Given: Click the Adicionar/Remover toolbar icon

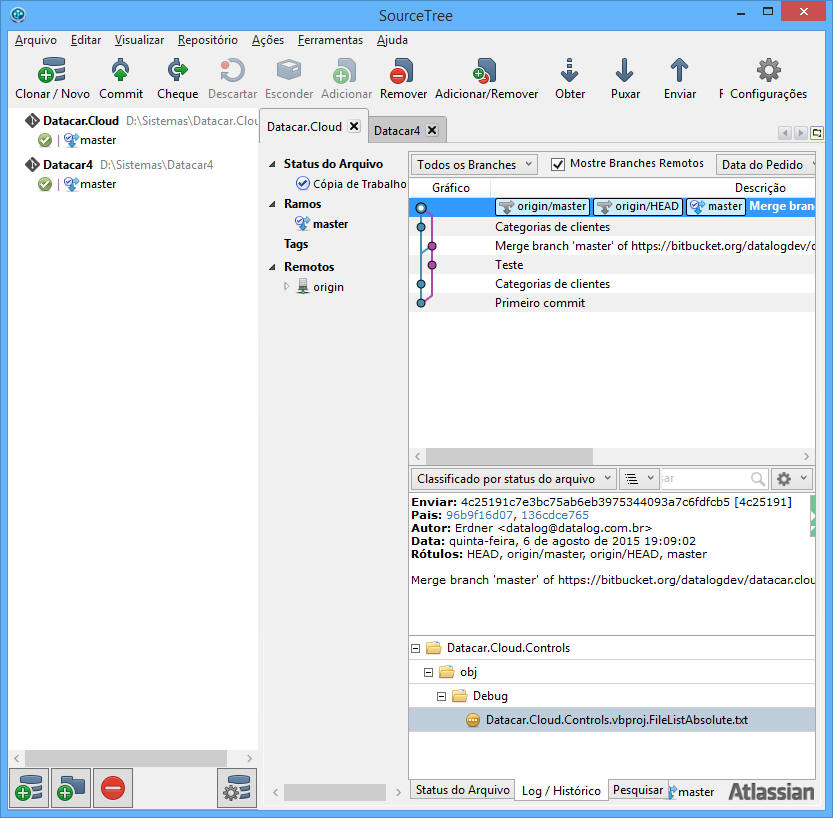Looking at the screenshot, I should 485,71.
